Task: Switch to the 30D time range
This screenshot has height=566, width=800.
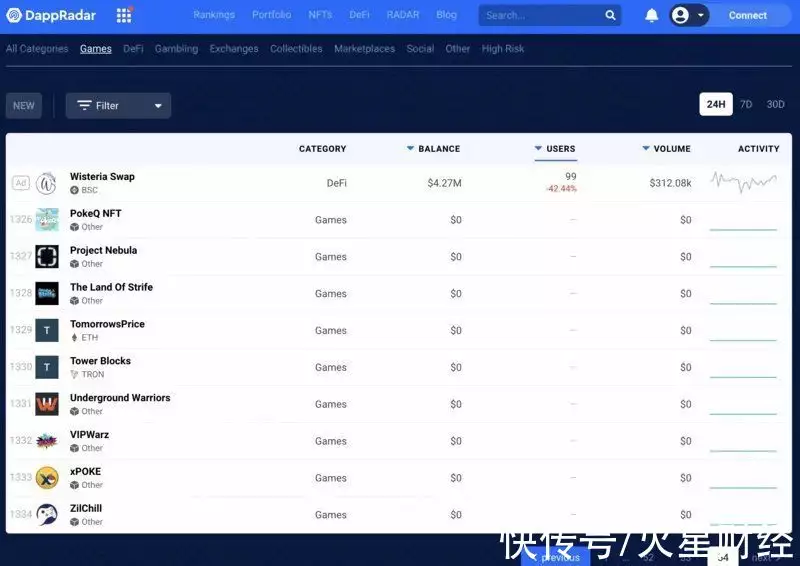Action: pos(775,104)
